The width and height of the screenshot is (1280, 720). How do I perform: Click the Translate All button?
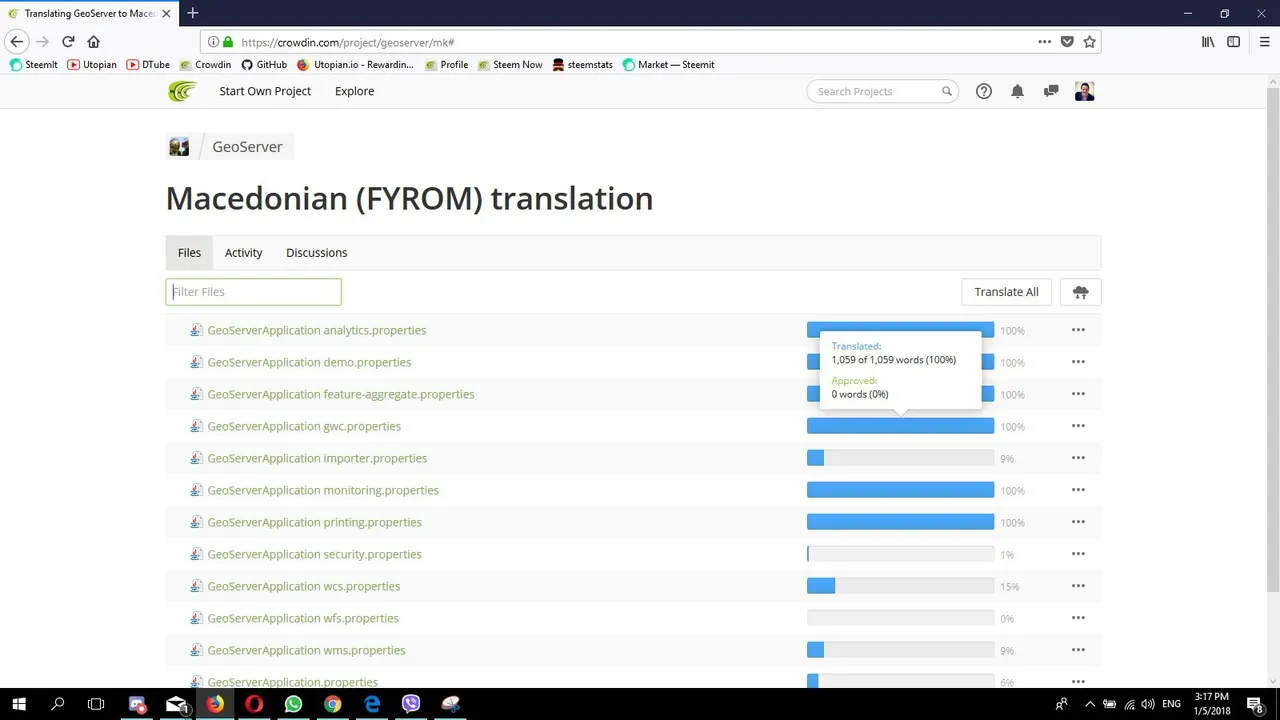tap(1006, 292)
